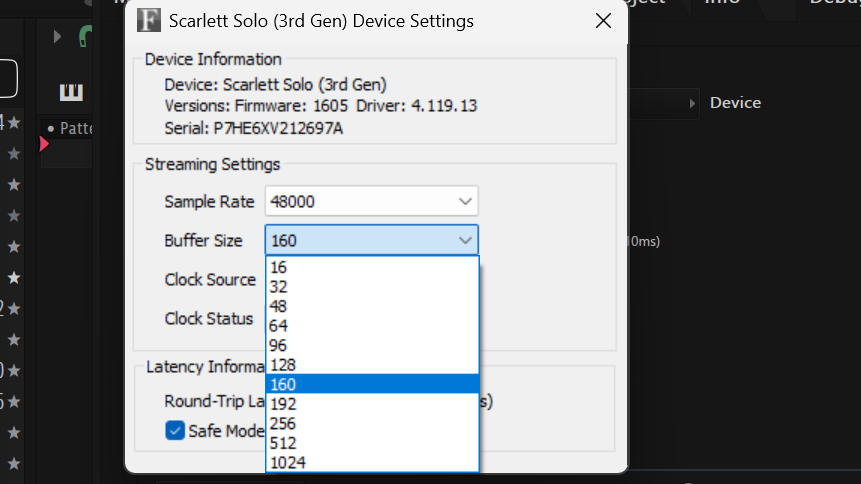Click the Device: Scarlett Solo (3rd Gen) line
The width and height of the screenshot is (861, 484).
276,85
